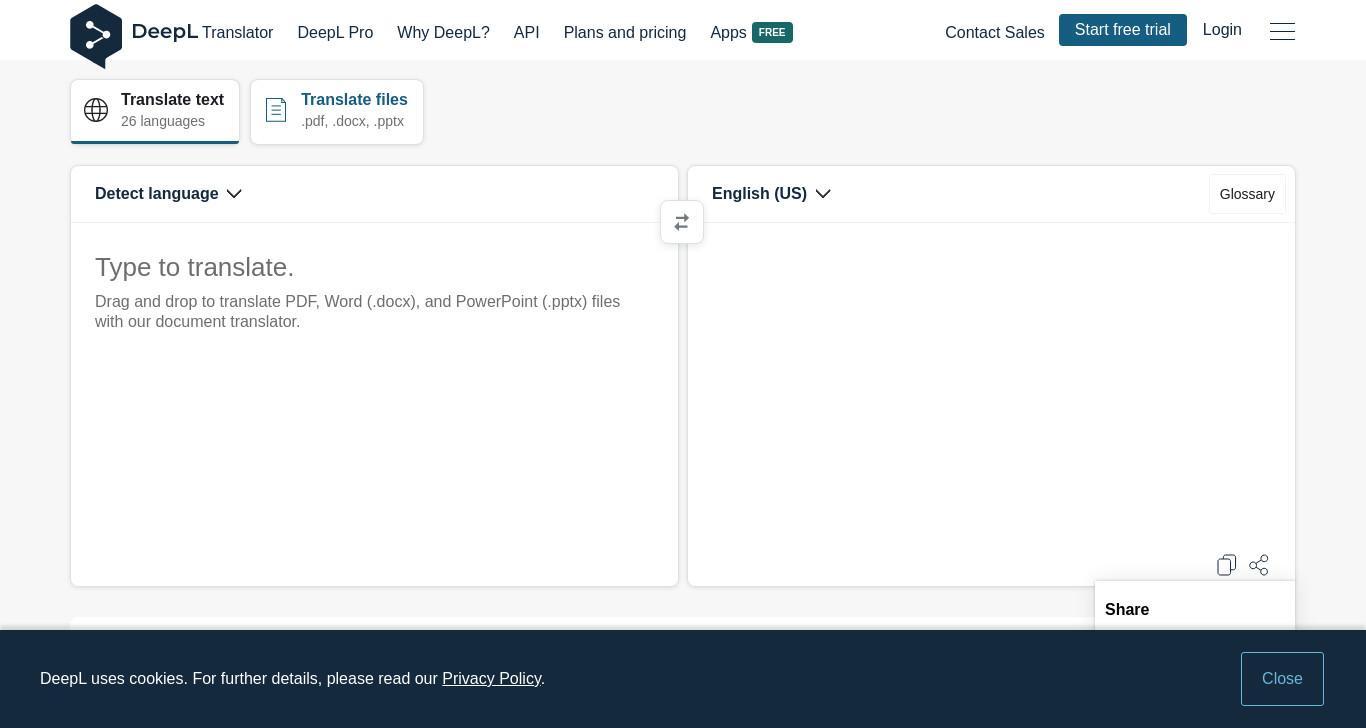Open the hamburger menu icon

(x=1282, y=31)
